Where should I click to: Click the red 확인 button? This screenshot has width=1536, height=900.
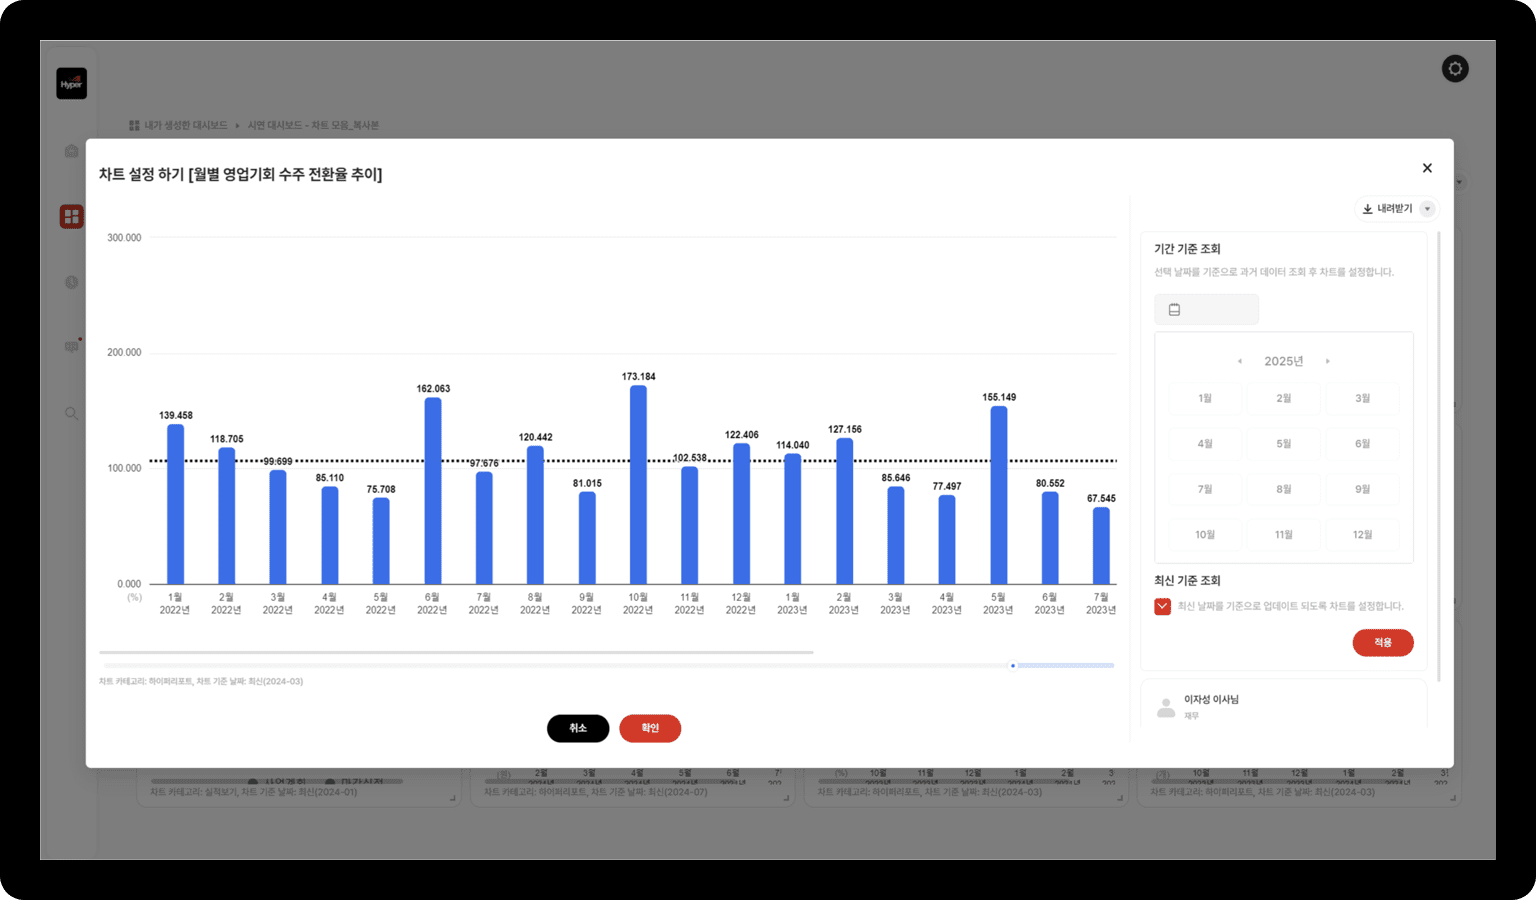[650, 728]
